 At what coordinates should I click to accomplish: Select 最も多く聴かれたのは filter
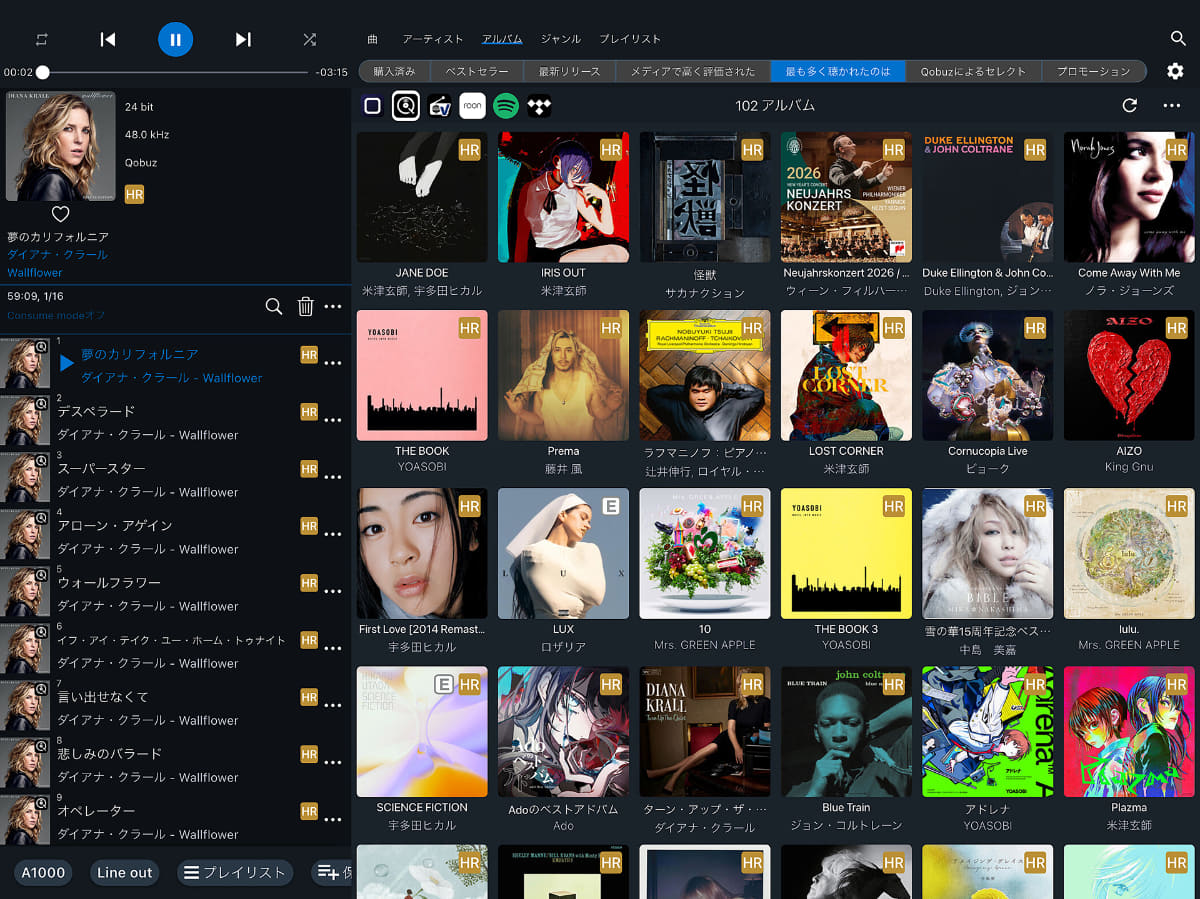[x=838, y=71]
